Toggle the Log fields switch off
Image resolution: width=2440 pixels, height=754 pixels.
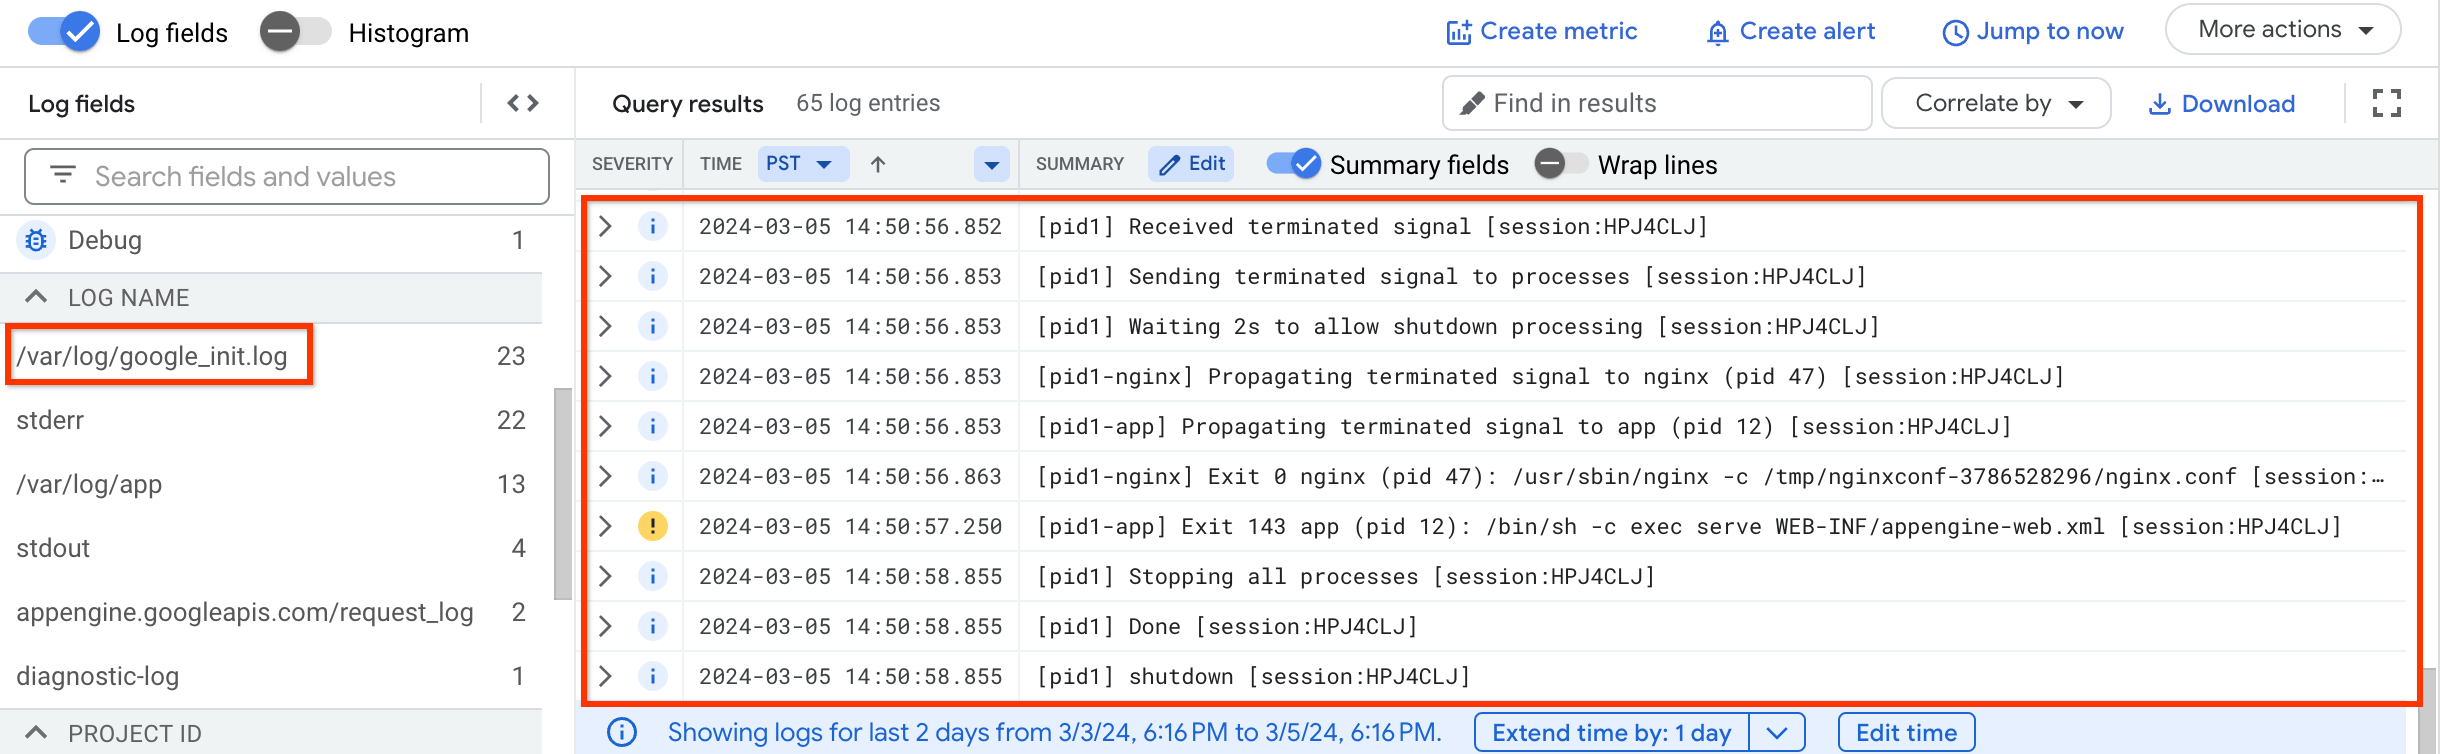pos(64,32)
